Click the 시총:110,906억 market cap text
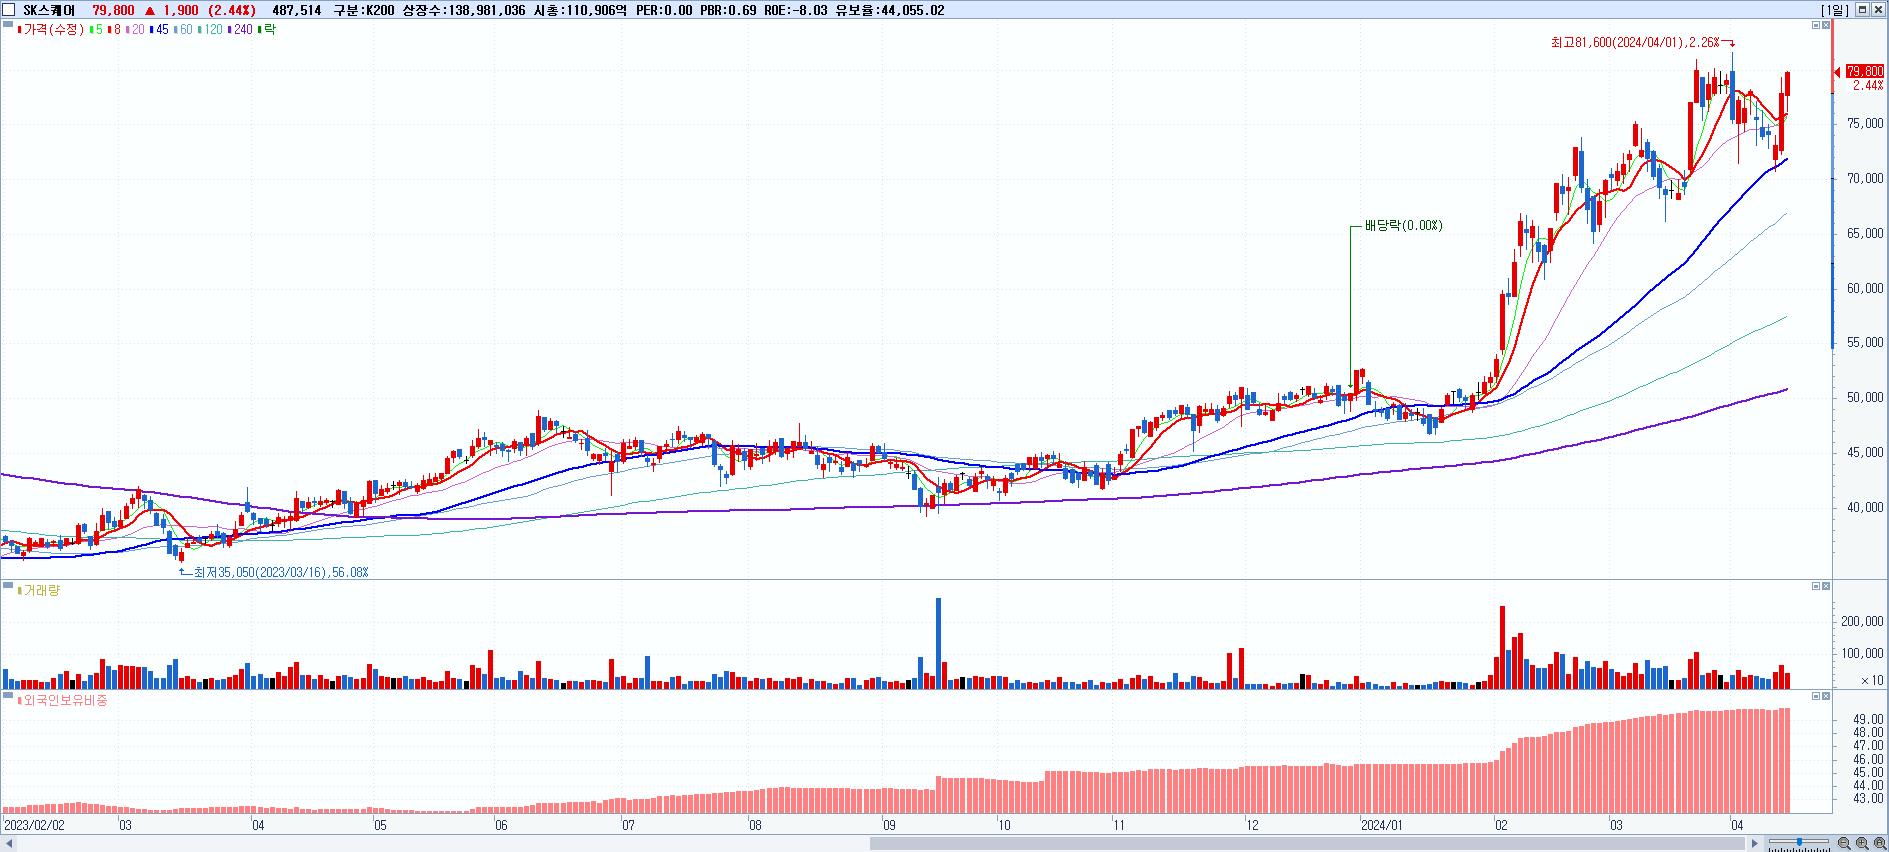This screenshot has height=852, width=1889. coord(582,10)
